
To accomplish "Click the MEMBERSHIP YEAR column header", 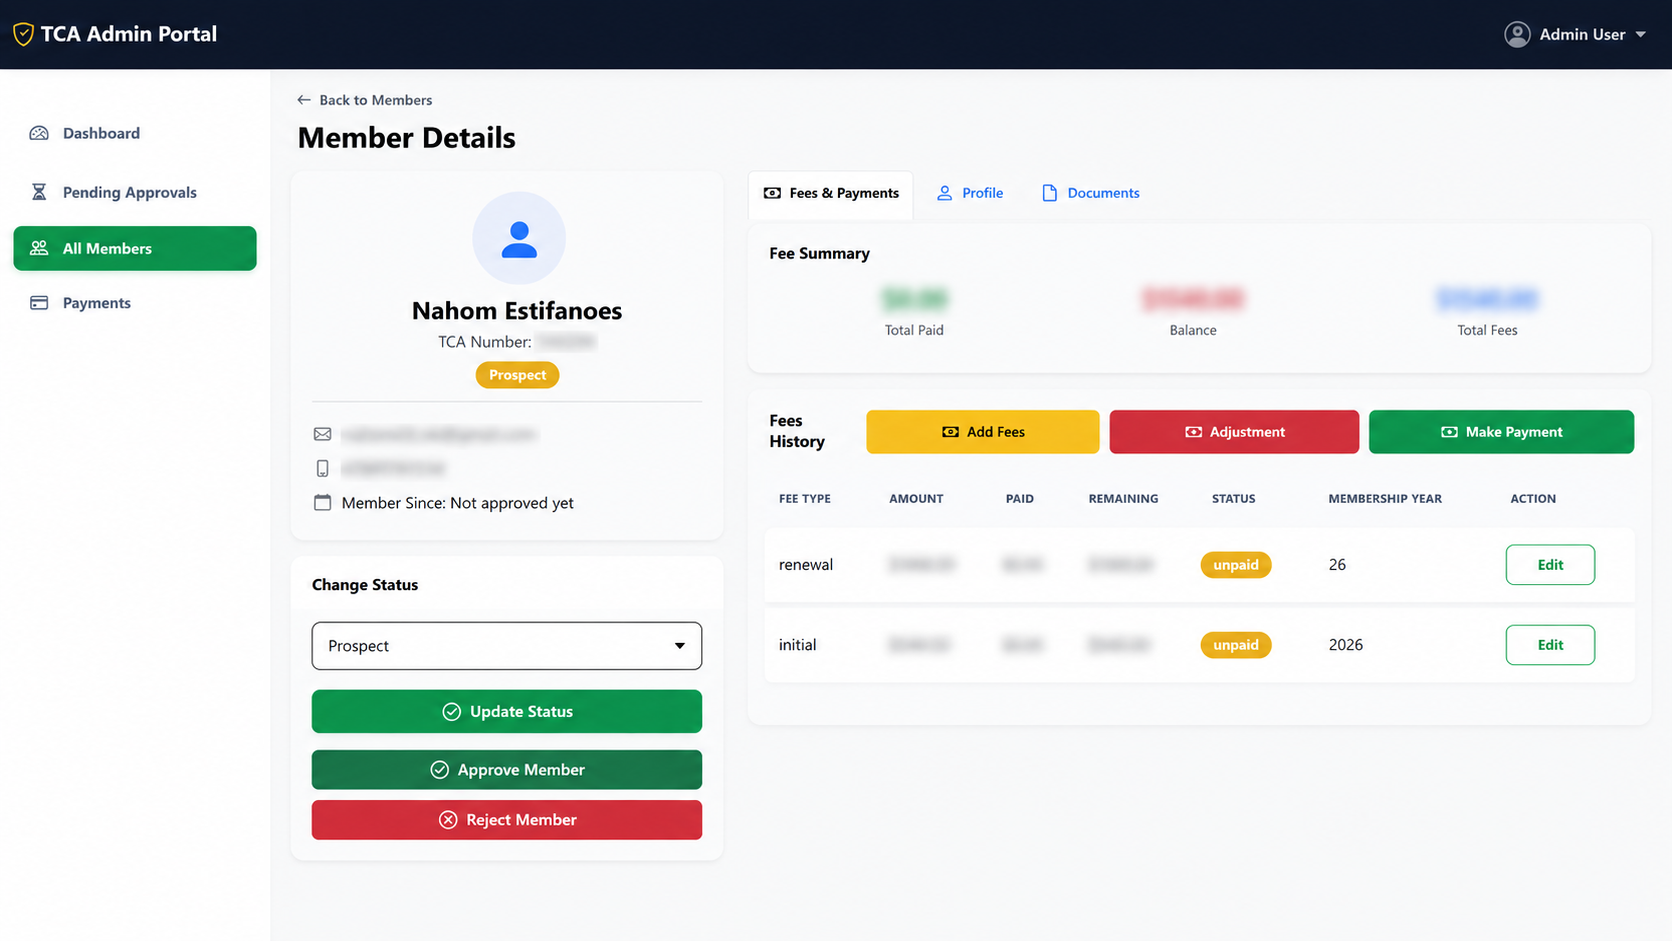I will coord(1385,498).
